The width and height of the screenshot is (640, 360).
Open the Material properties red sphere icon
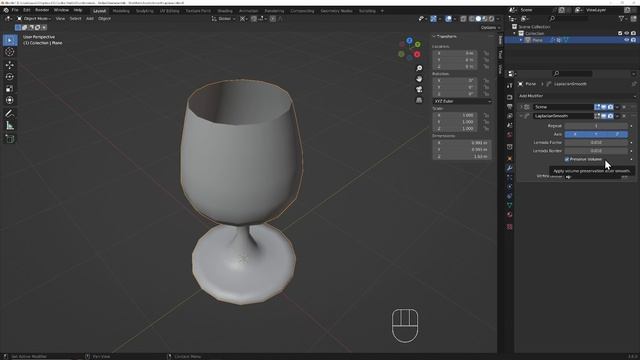[x=509, y=215]
